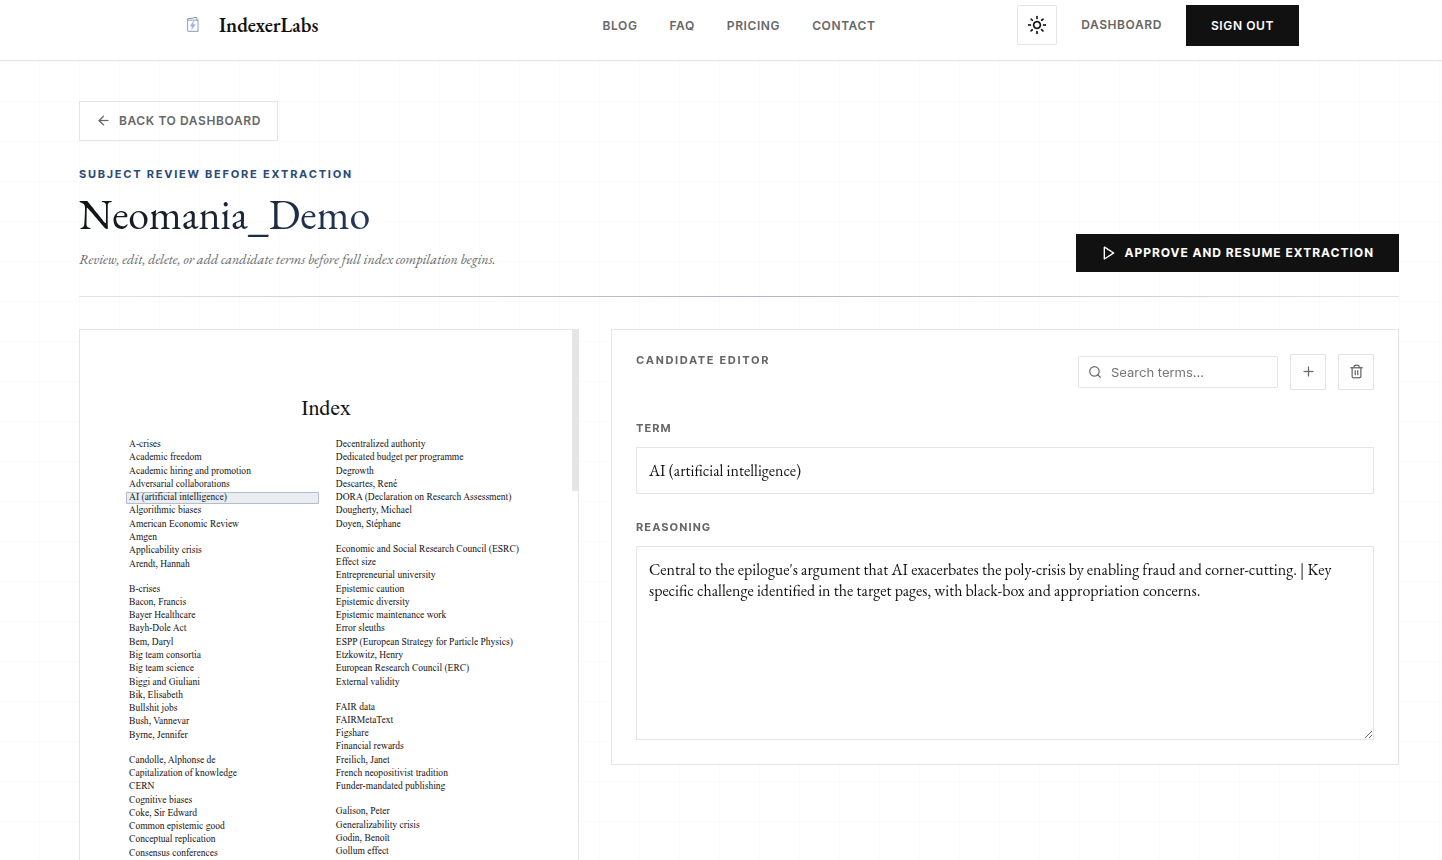The width and height of the screenshot is (1442, 860).
Task: Select 'Bayer Healthcare' entry
Action: (162, 615)
